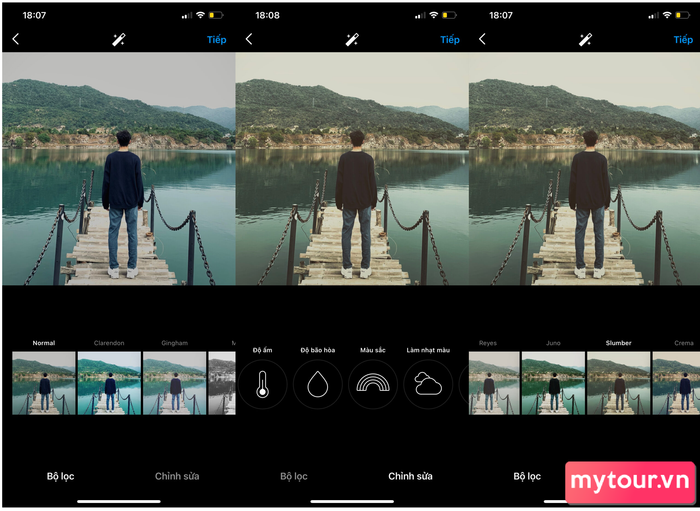Viewport: 700px width, 511px height.
Task: Tap the 18:08 clock in middle screen
Action: 267,15
